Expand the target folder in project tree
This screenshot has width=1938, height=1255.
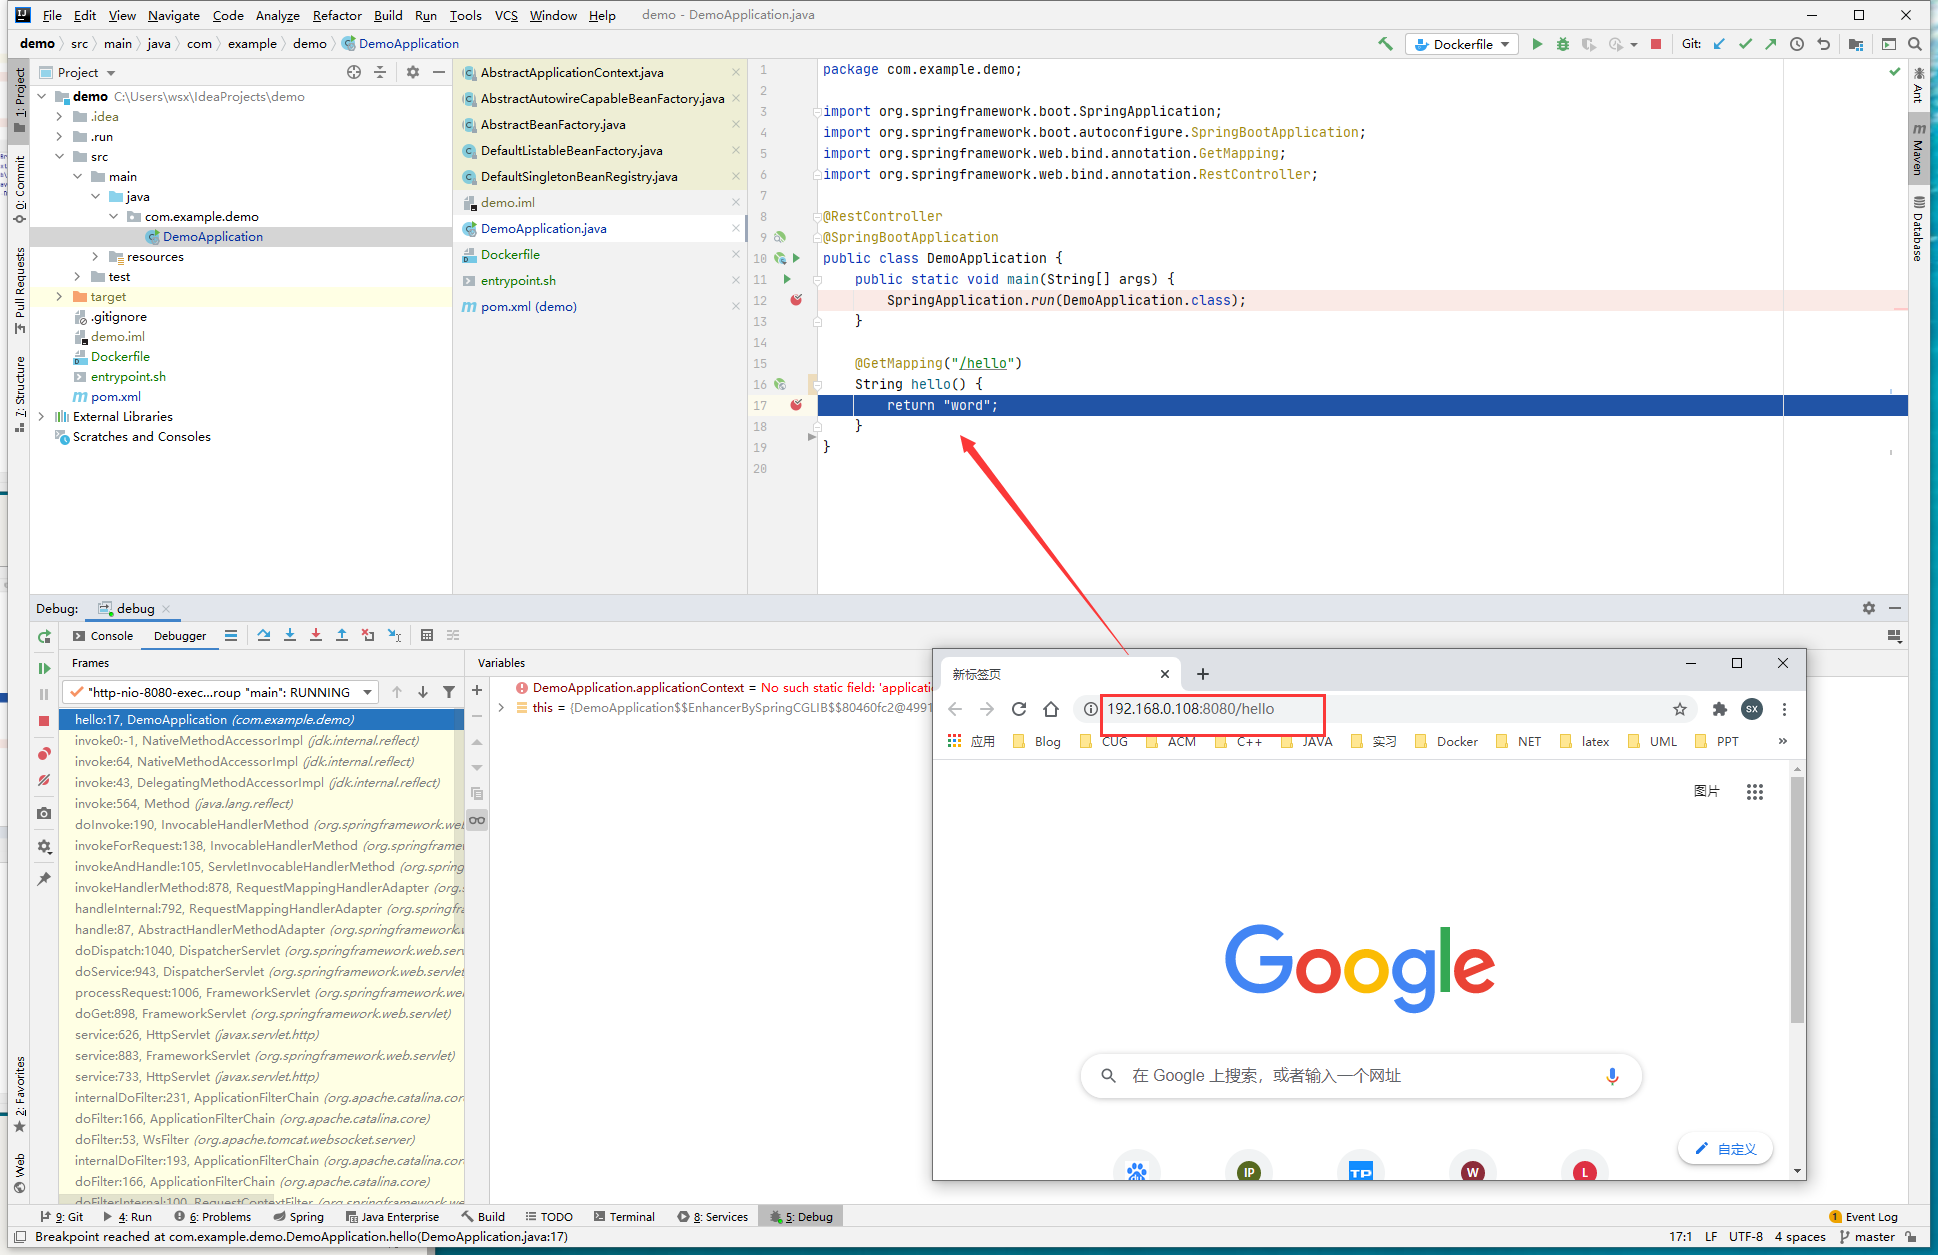[x=59, y=297]
